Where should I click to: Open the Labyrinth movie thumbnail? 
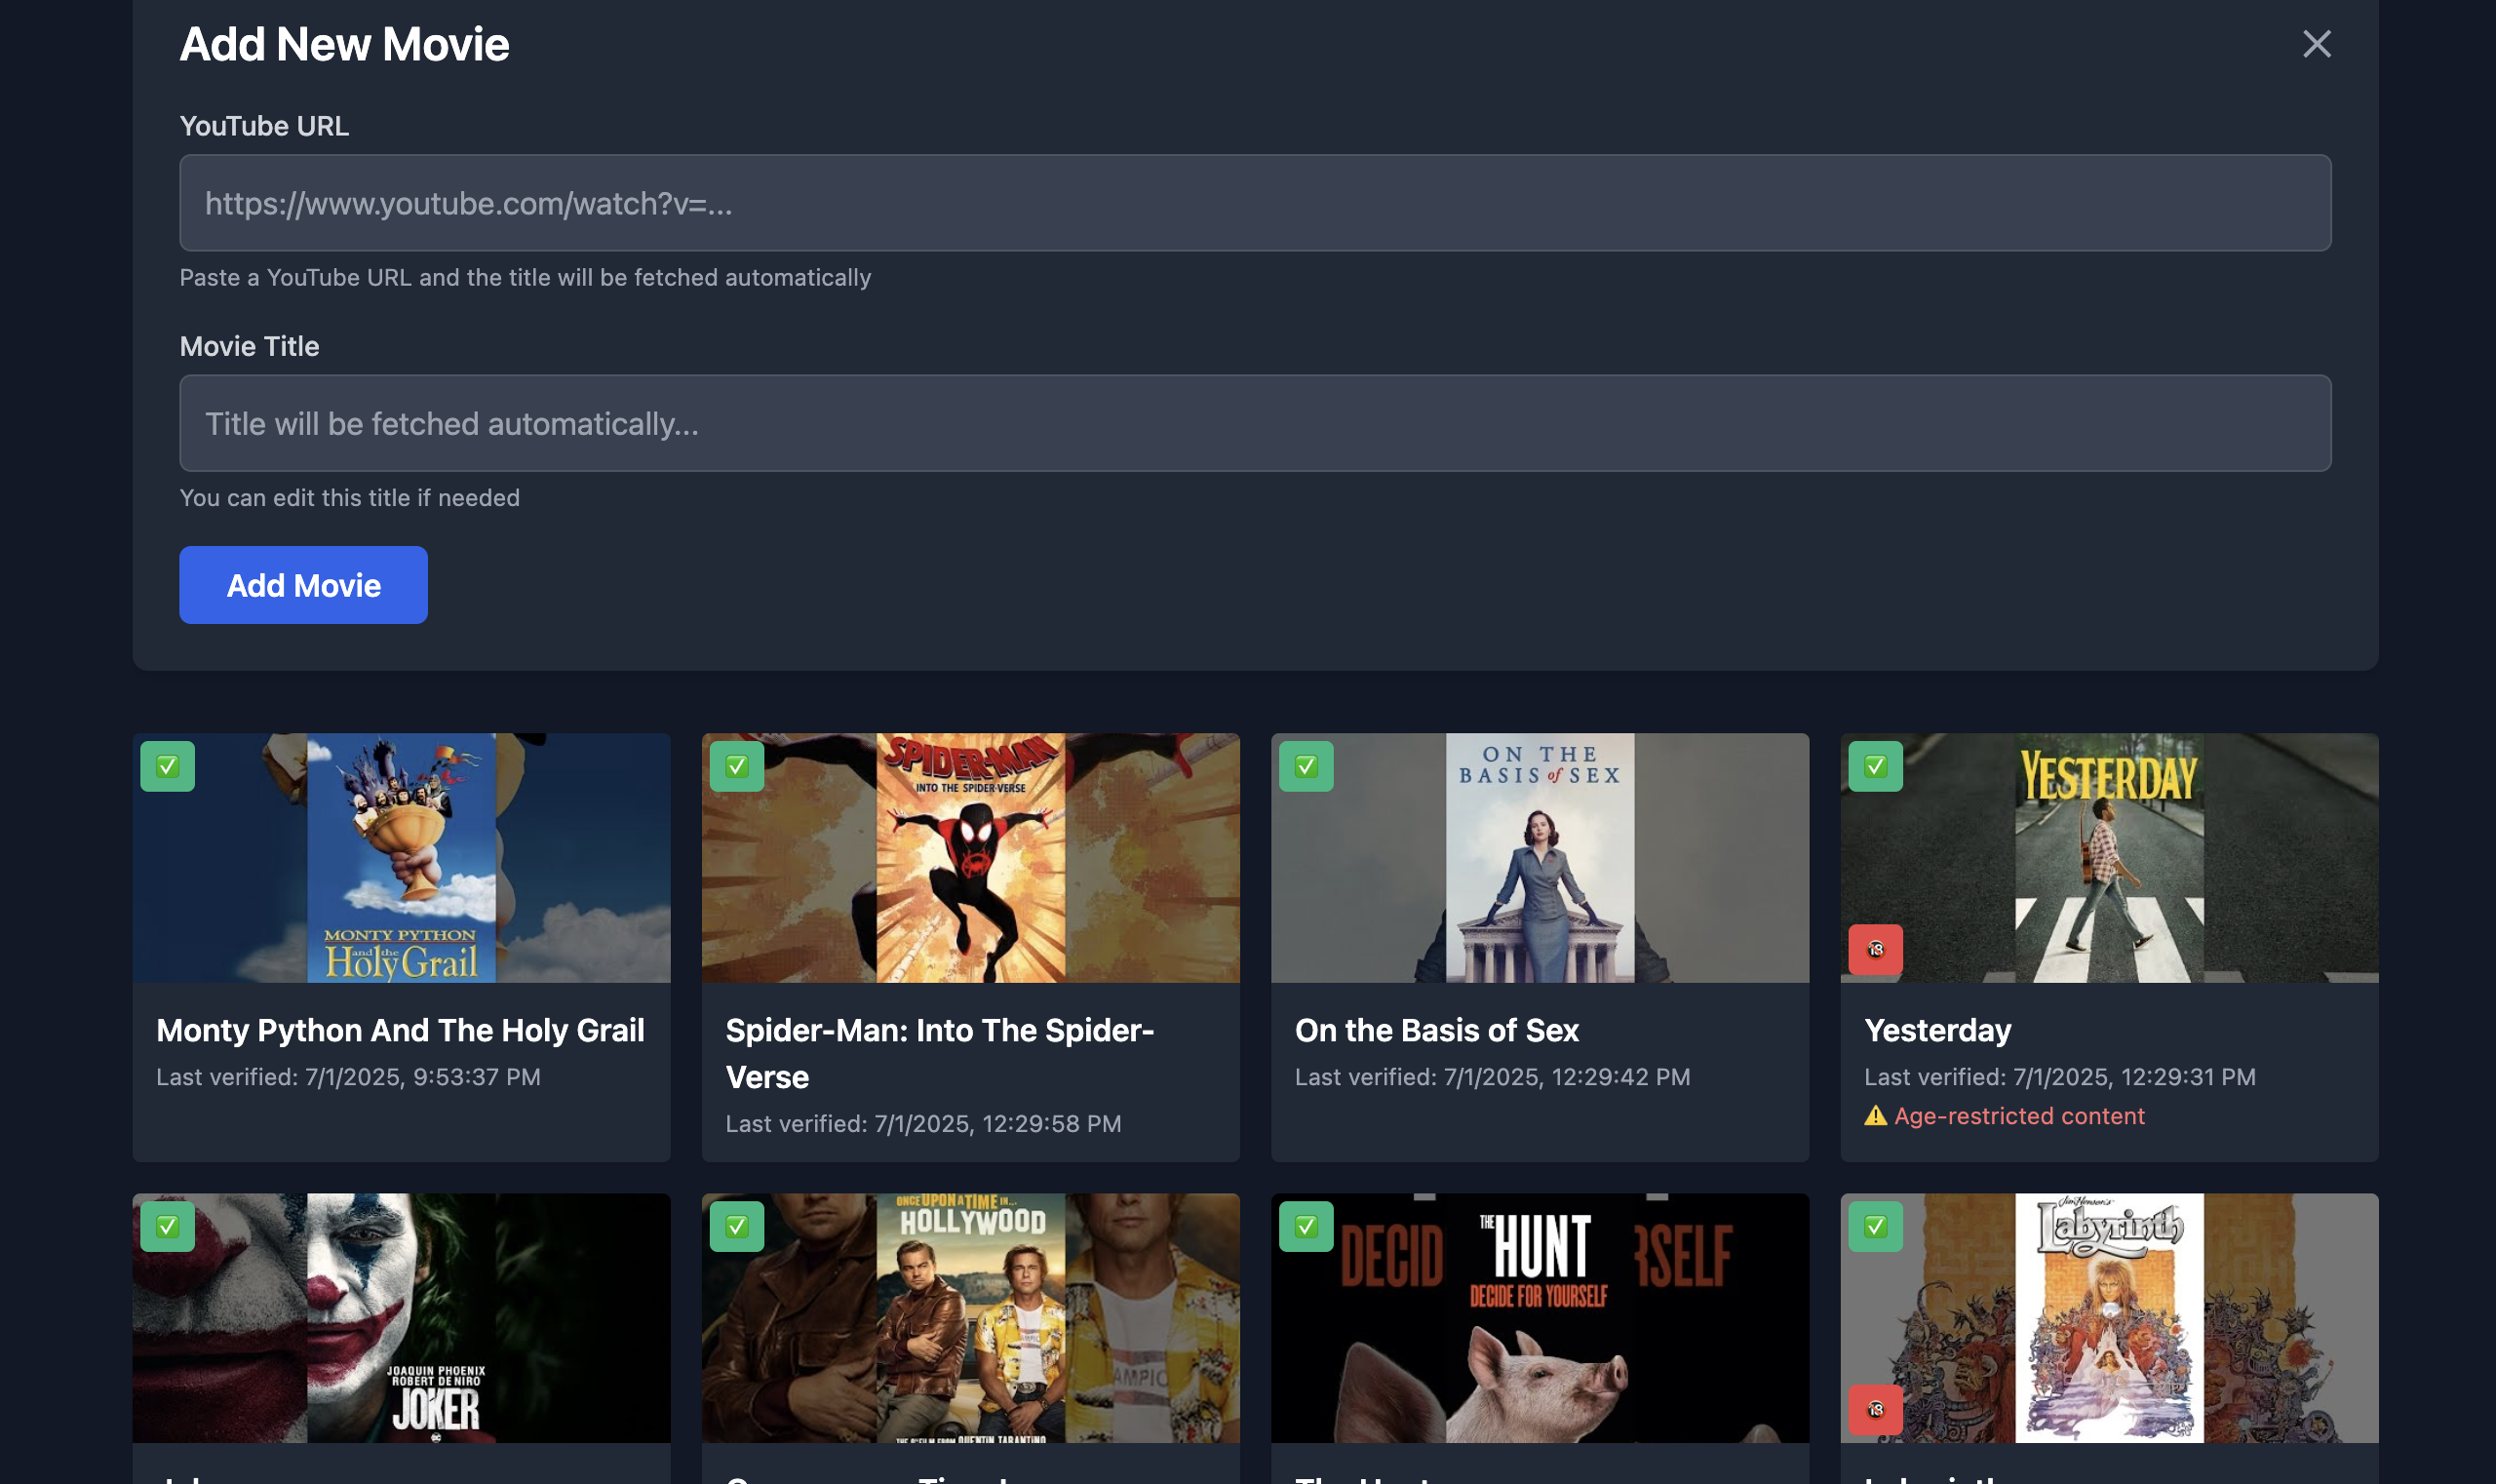click(2109, 1317)
